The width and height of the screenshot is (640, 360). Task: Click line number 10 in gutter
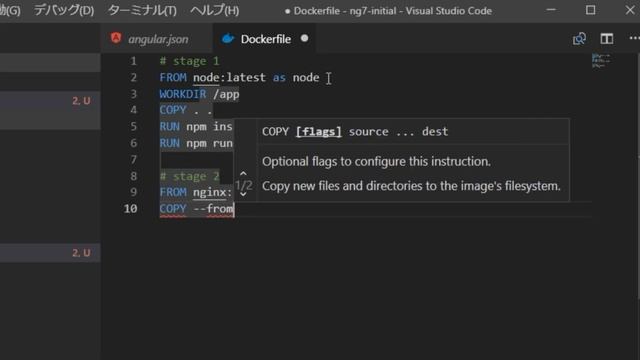click(131, 209)
